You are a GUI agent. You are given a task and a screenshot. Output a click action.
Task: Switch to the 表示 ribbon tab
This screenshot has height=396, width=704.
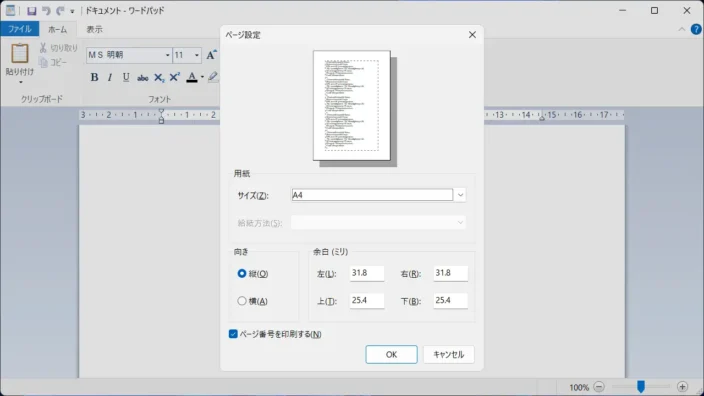pyautogui.click(x=94, y=29)
